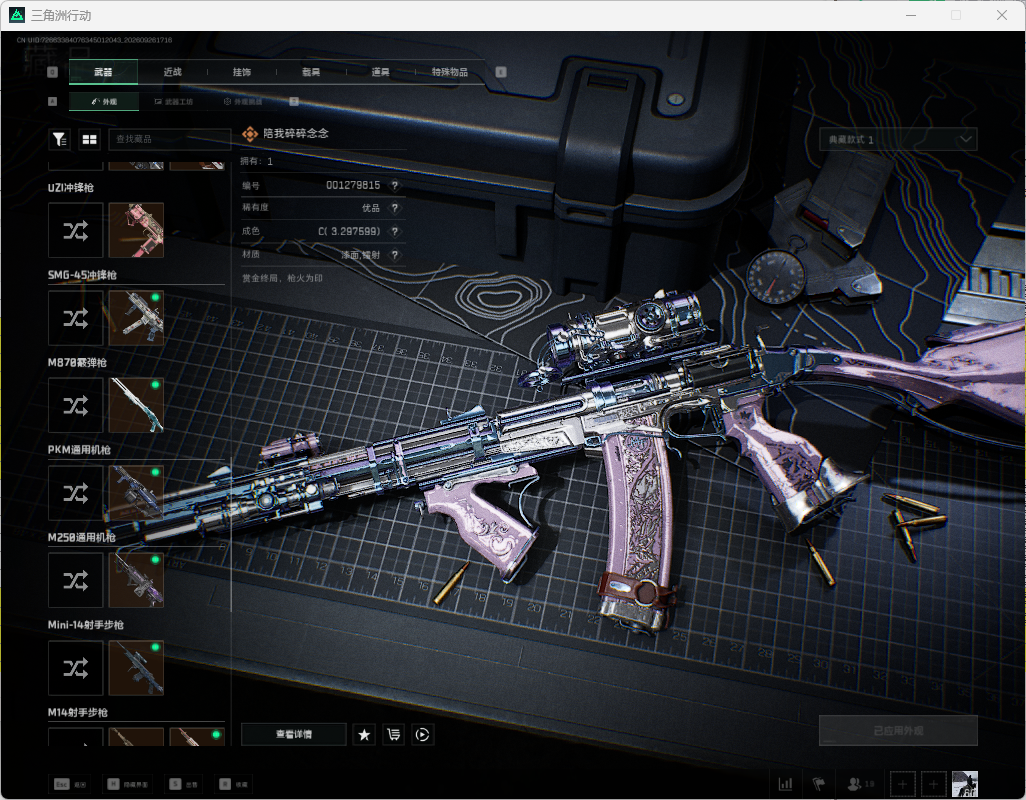Open the third 外观 sub-tab with gear icon
This screenshot has width=1026, height=800.
tap(243, 101)
